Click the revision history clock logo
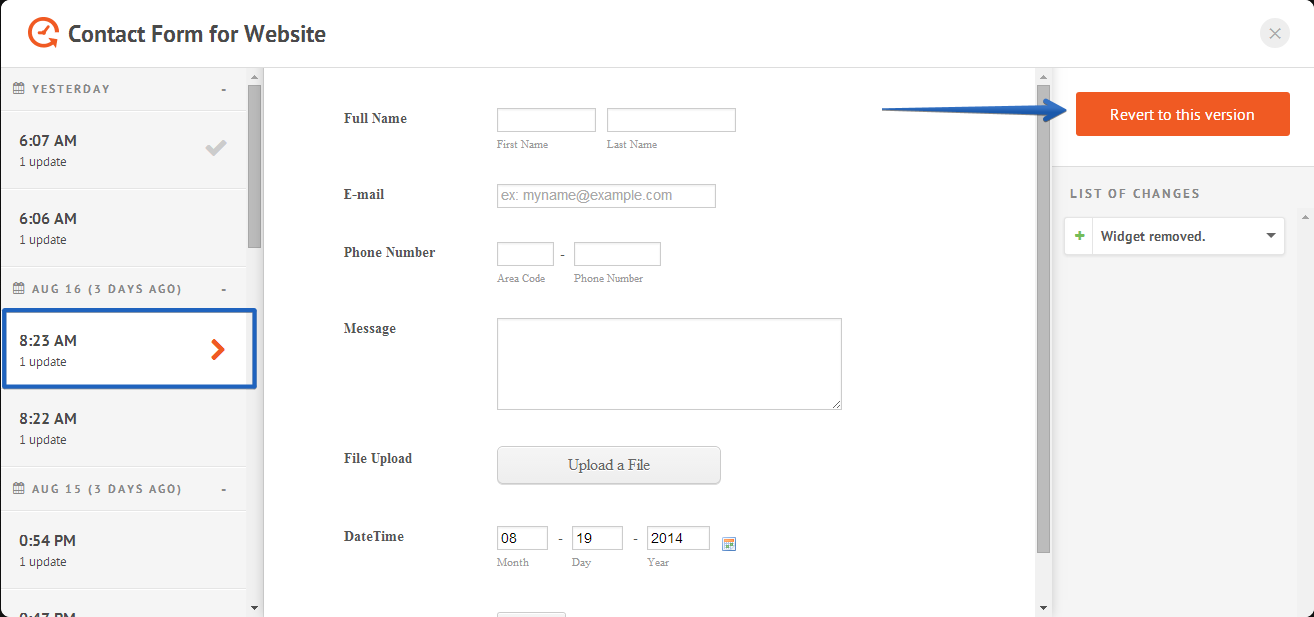Screen dimensions: 1314x617 click(x=43, y=34)
